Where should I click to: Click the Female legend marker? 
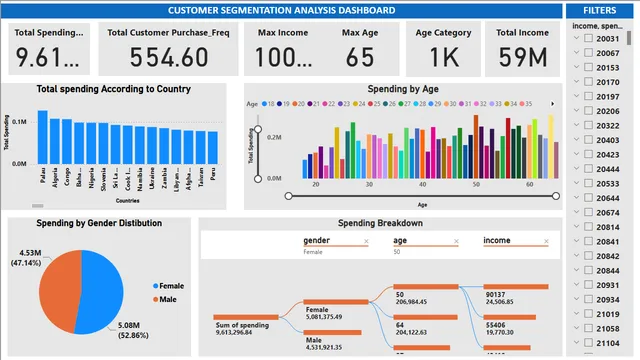[x=156, y=286]
